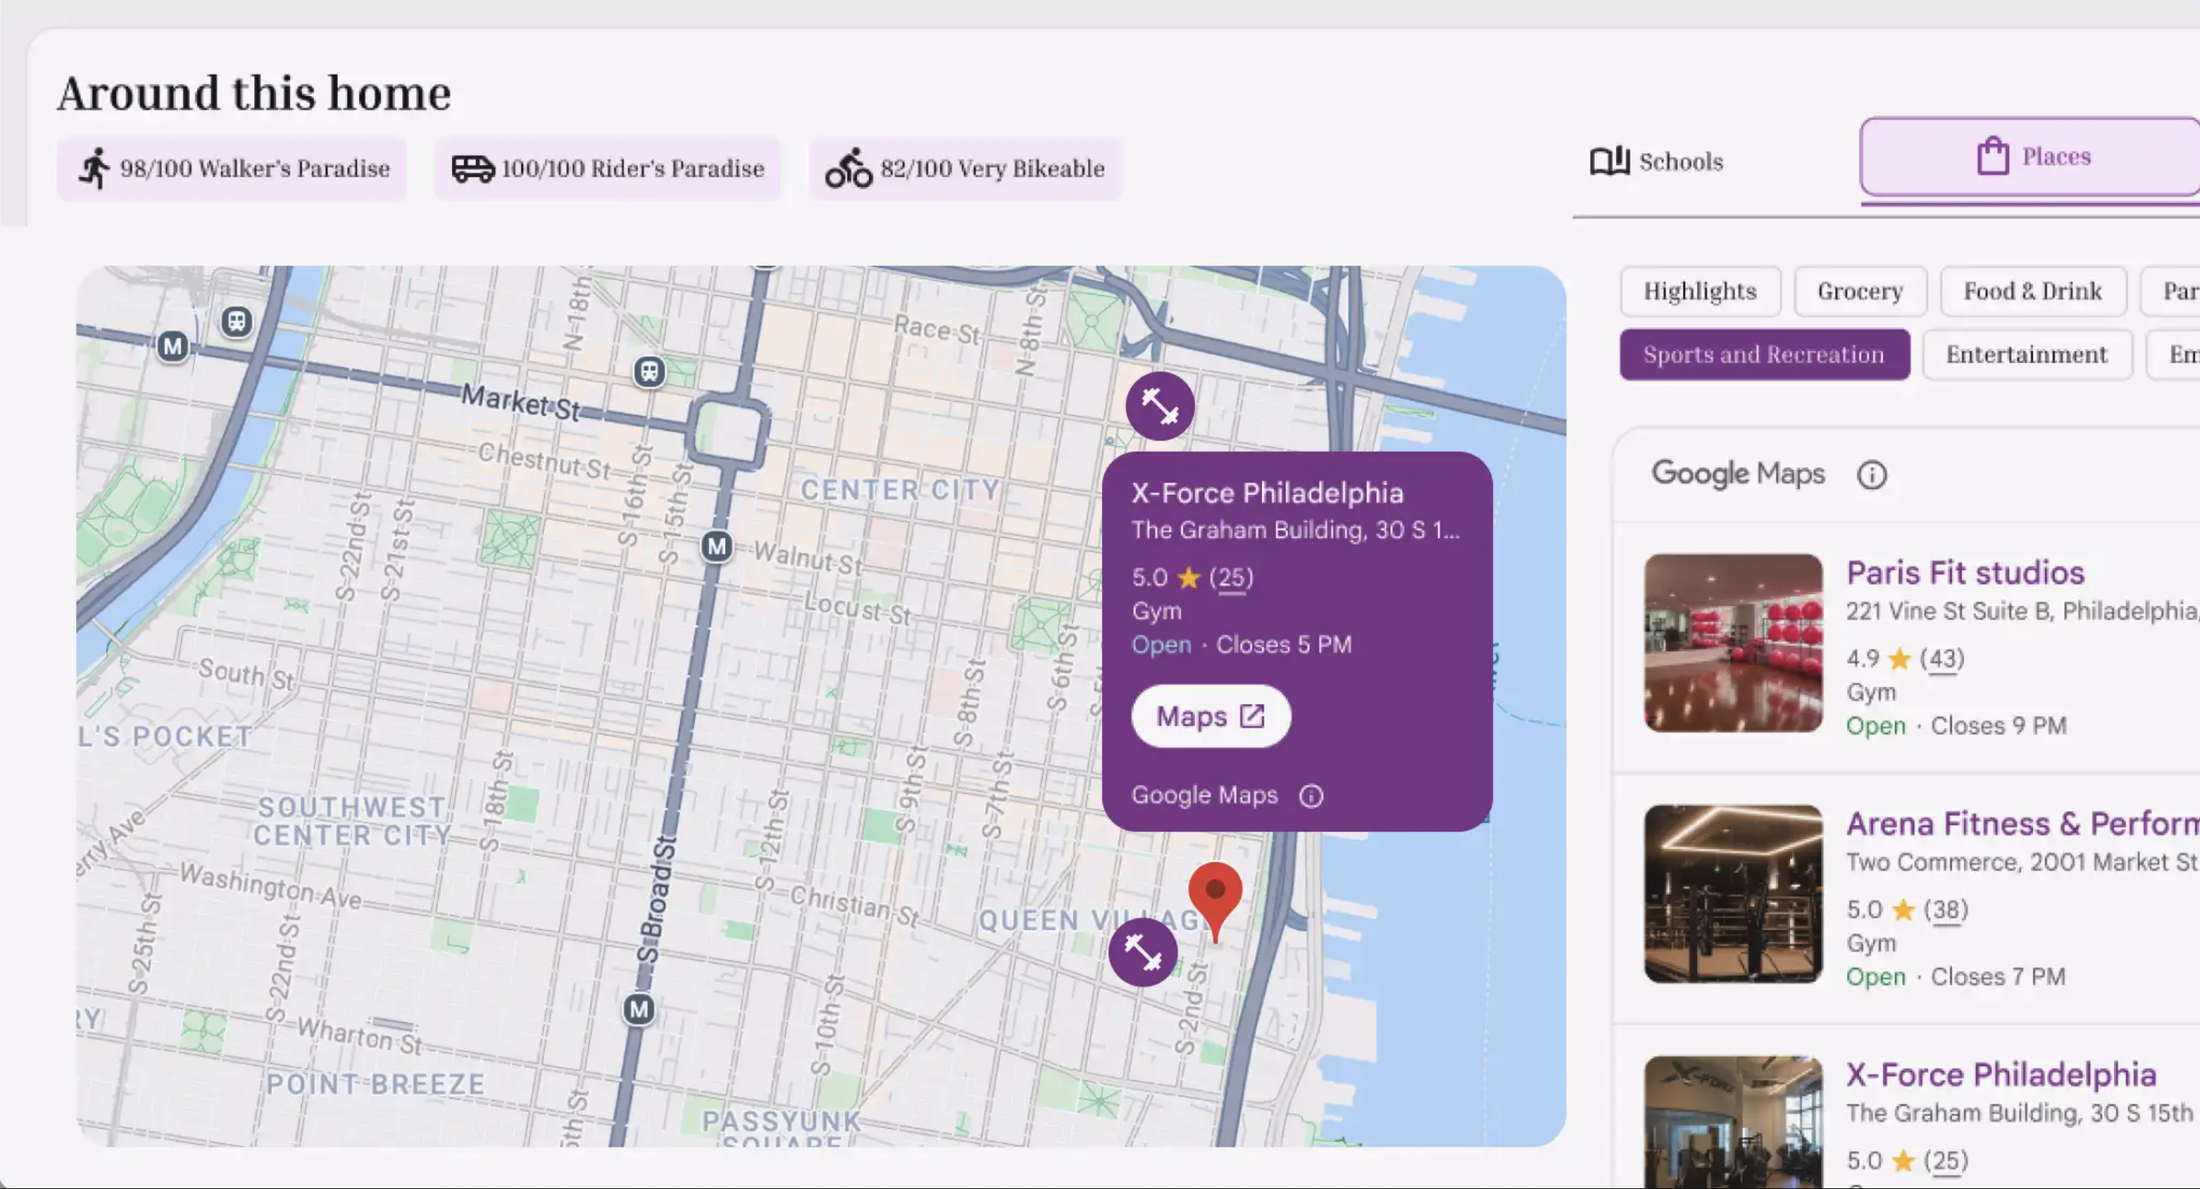Click the walking person Walk Score icon
This screenshot has width=2200, height=1189.
[94, 168]
